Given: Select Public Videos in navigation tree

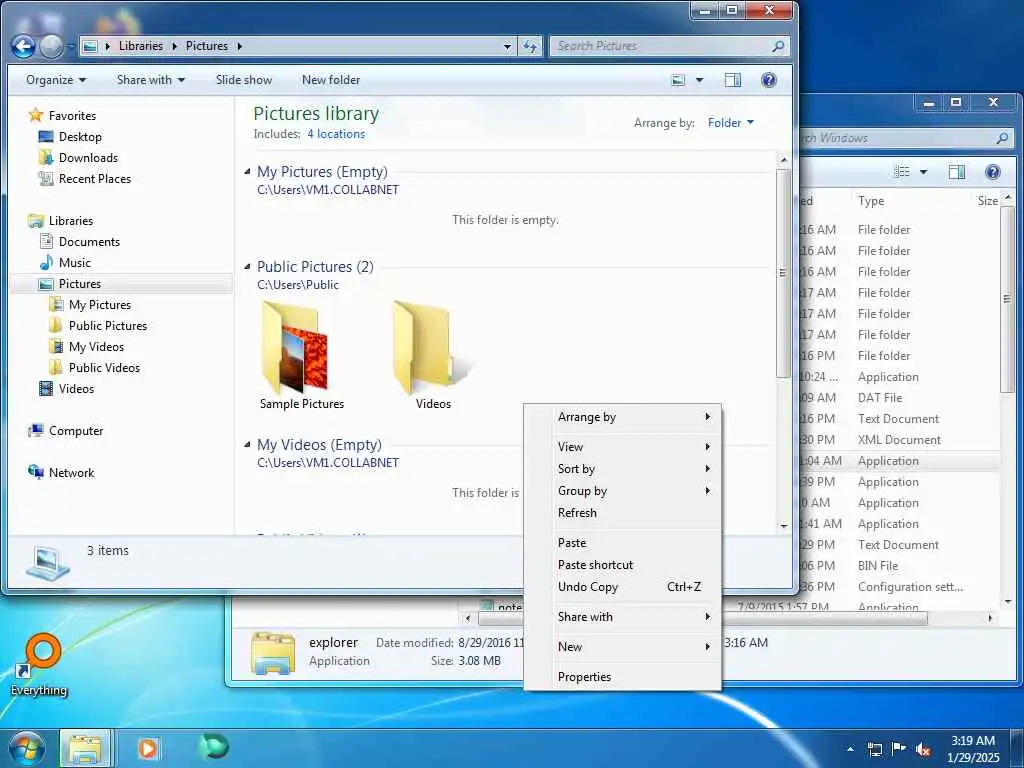Looking at the screenshot, I should 104,368.
